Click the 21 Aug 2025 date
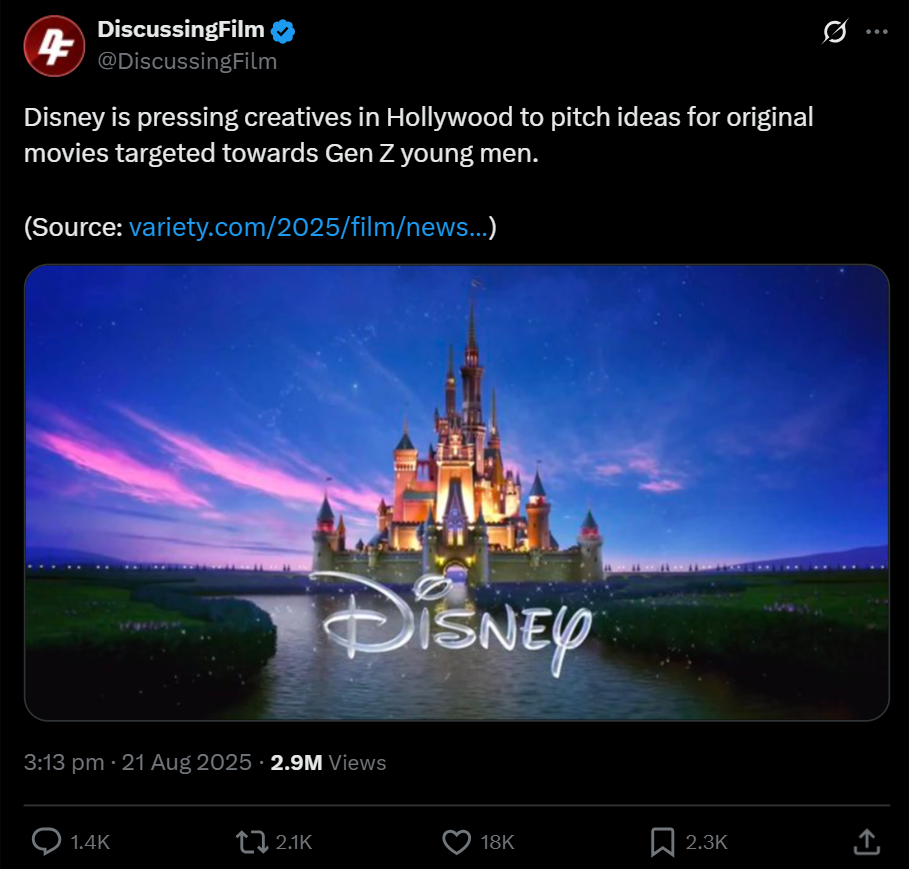 187,762
